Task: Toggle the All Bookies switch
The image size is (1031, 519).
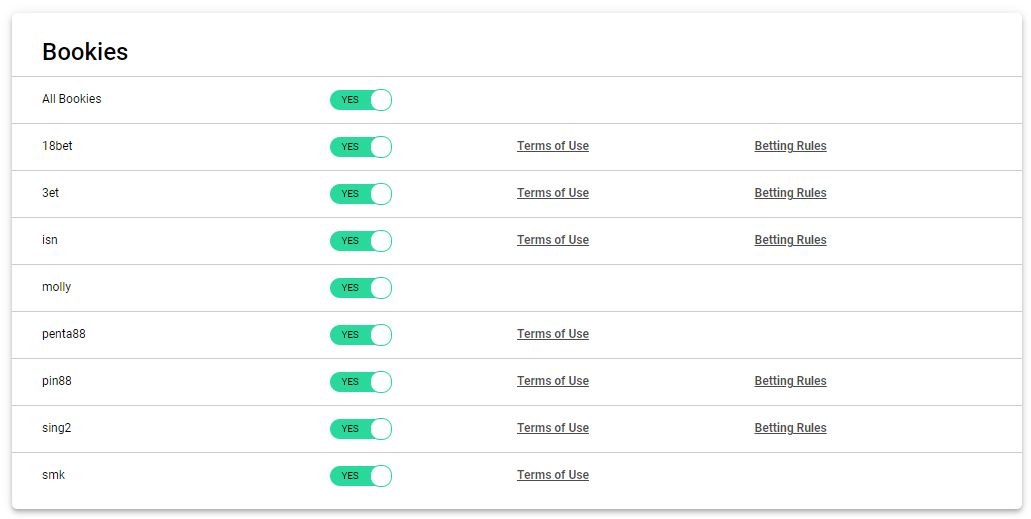Action: (x=361, y=100)
